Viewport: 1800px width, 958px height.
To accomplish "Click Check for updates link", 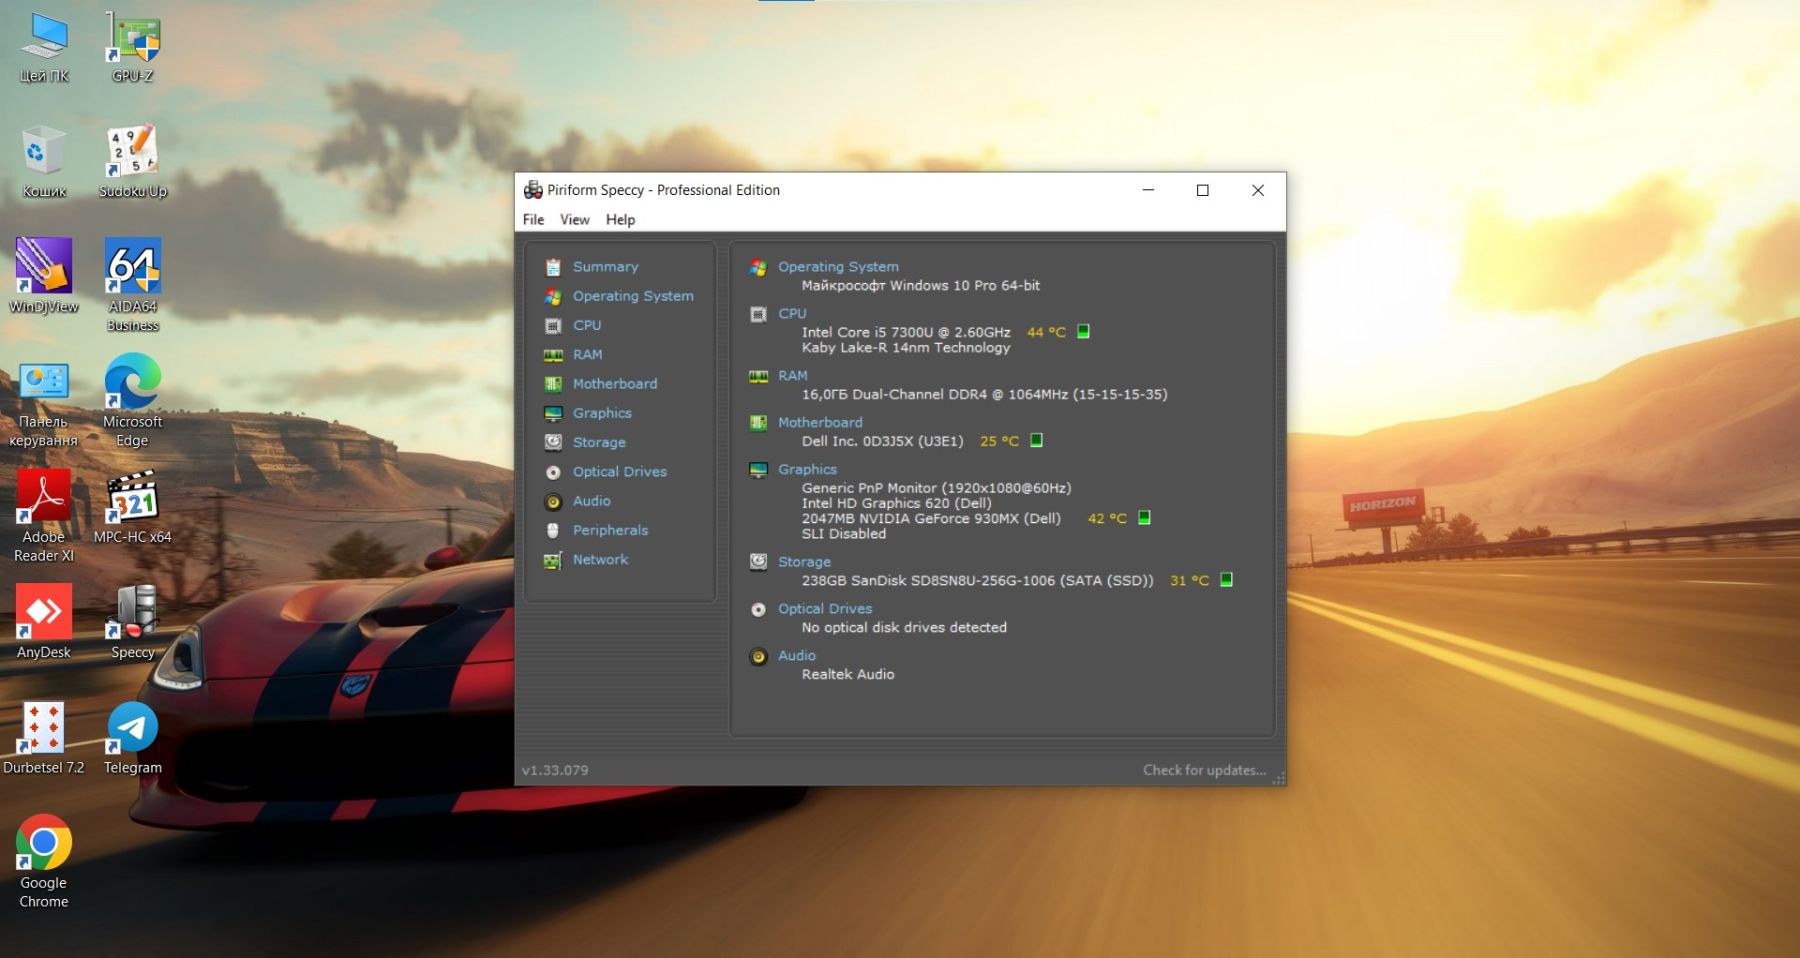I will coord(1204,770).
